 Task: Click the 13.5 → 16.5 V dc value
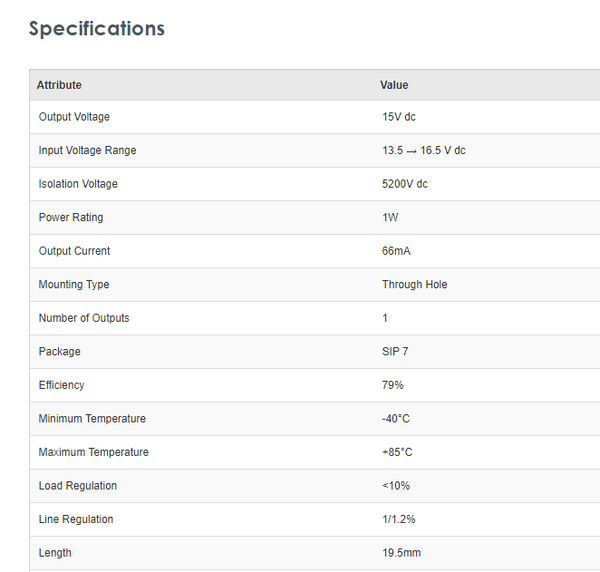(x=423, y=151)
